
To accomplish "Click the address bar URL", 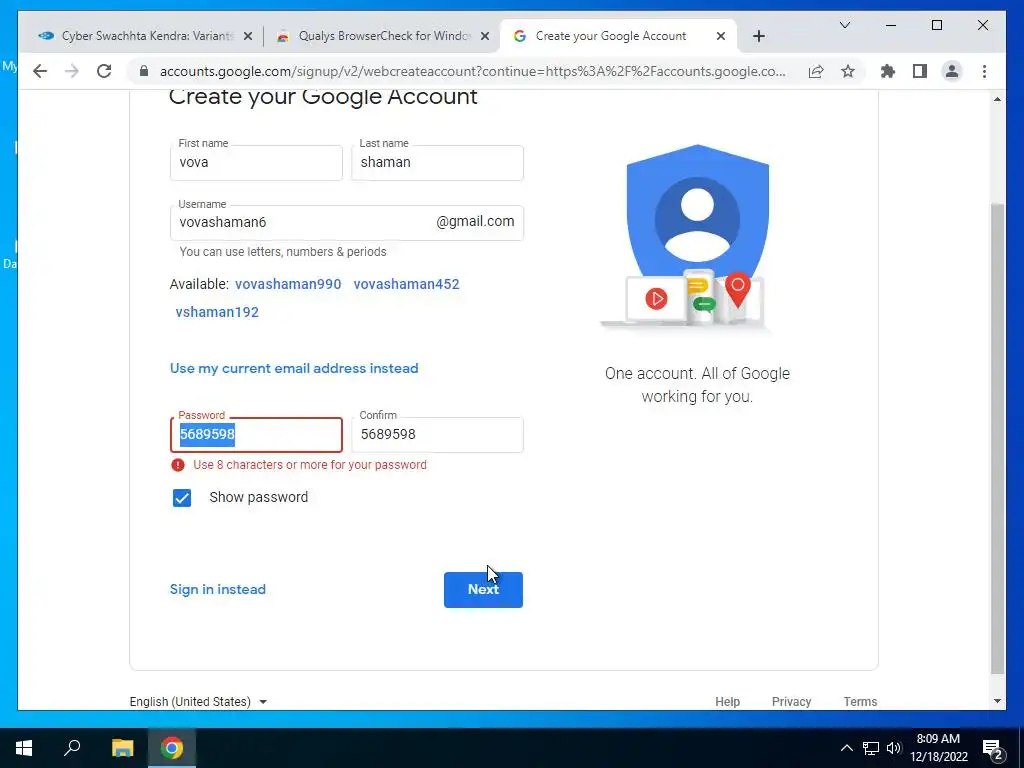I will tap(472, 71).
